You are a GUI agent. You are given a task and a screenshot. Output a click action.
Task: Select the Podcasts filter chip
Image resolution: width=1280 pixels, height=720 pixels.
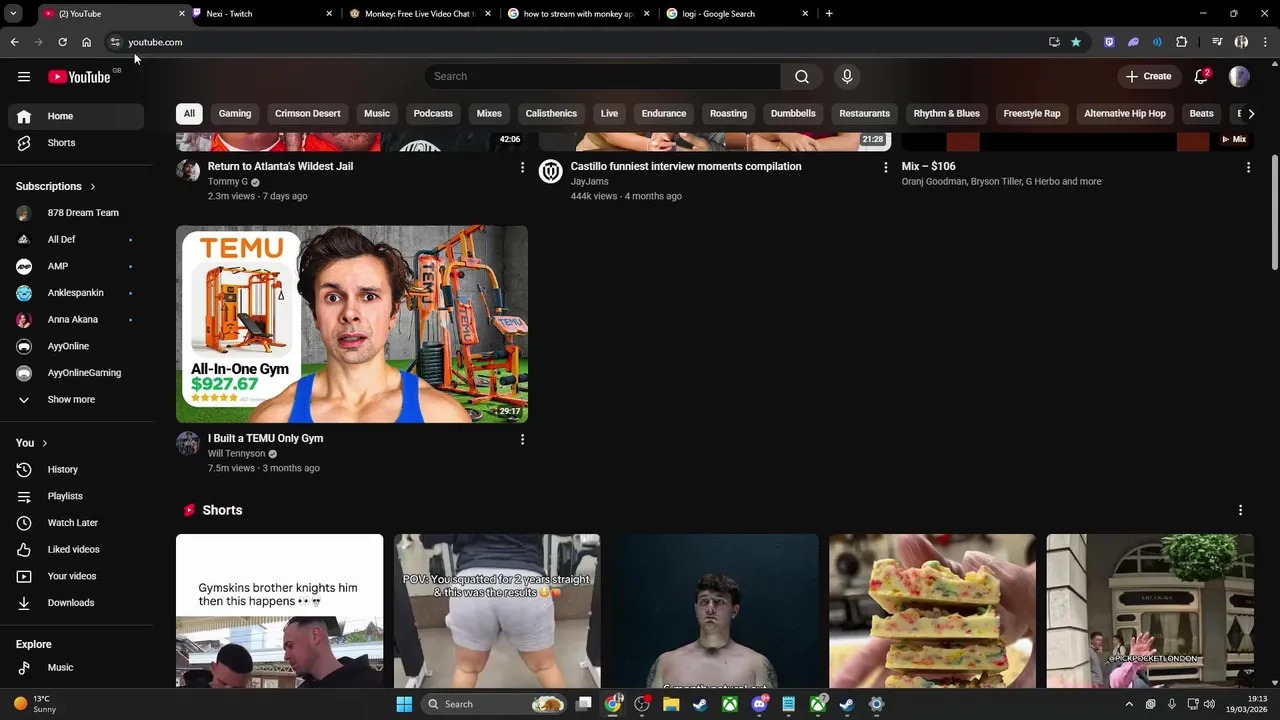coord(433,114)
